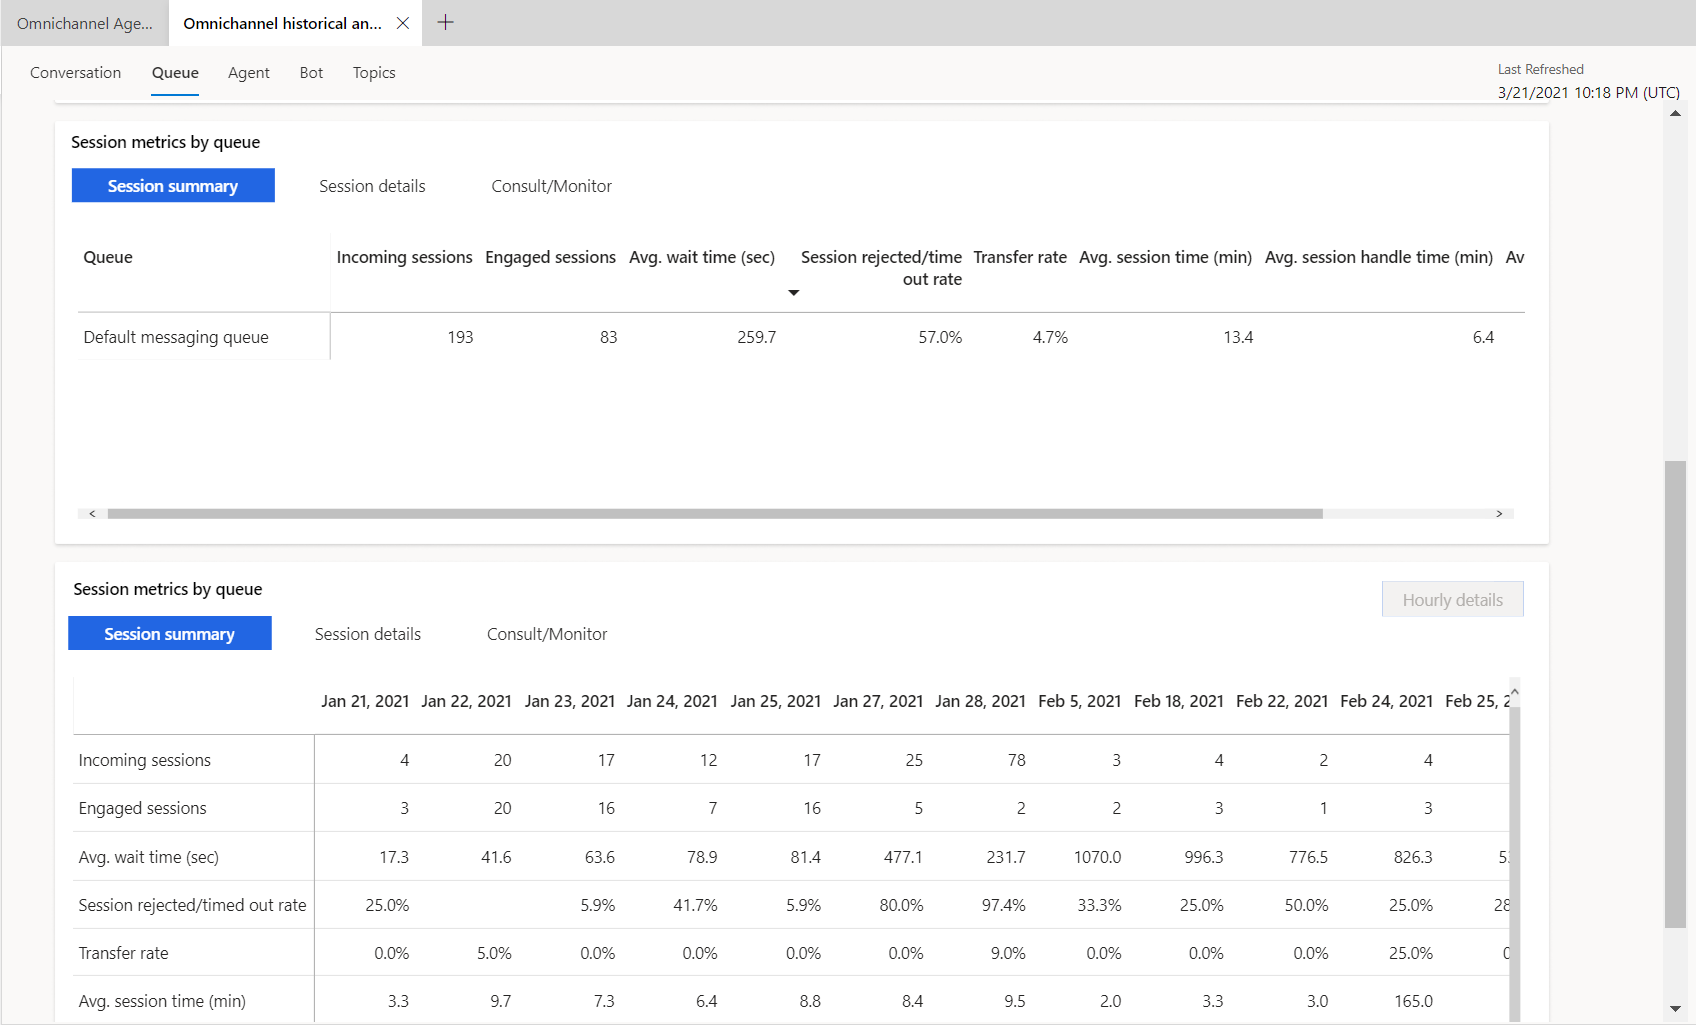
Task: Click the Session rejected/timed out rate row label
Action: pyautogui.click(x=192, y=905)
